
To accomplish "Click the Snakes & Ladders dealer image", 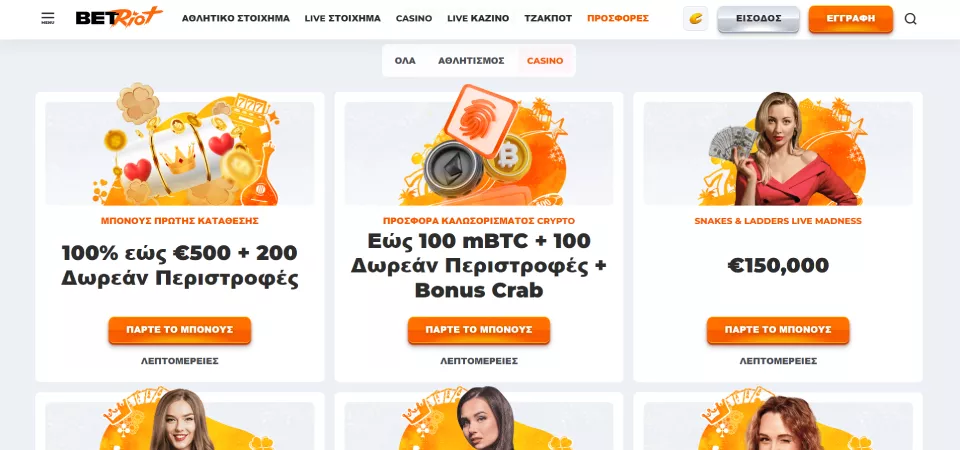I will (778, 148).
